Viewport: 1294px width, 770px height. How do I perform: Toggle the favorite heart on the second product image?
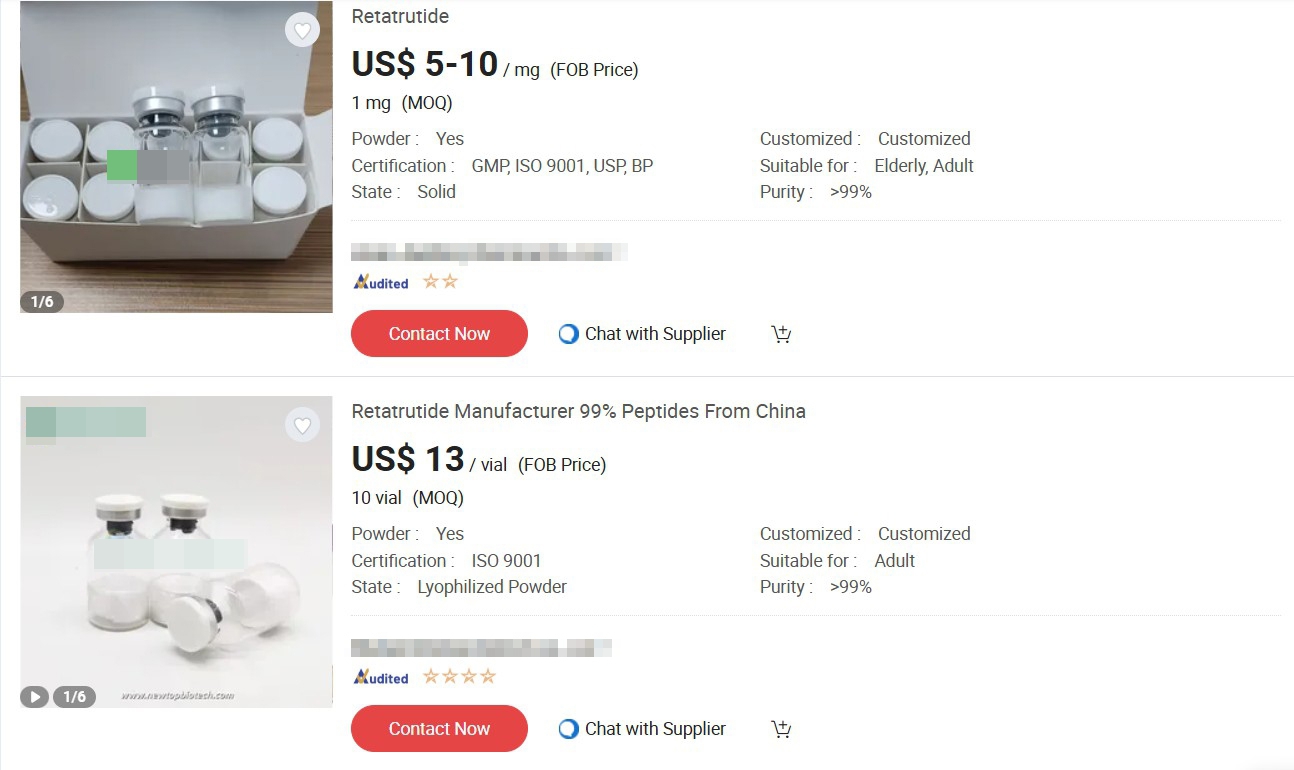(x=303, y=425)
